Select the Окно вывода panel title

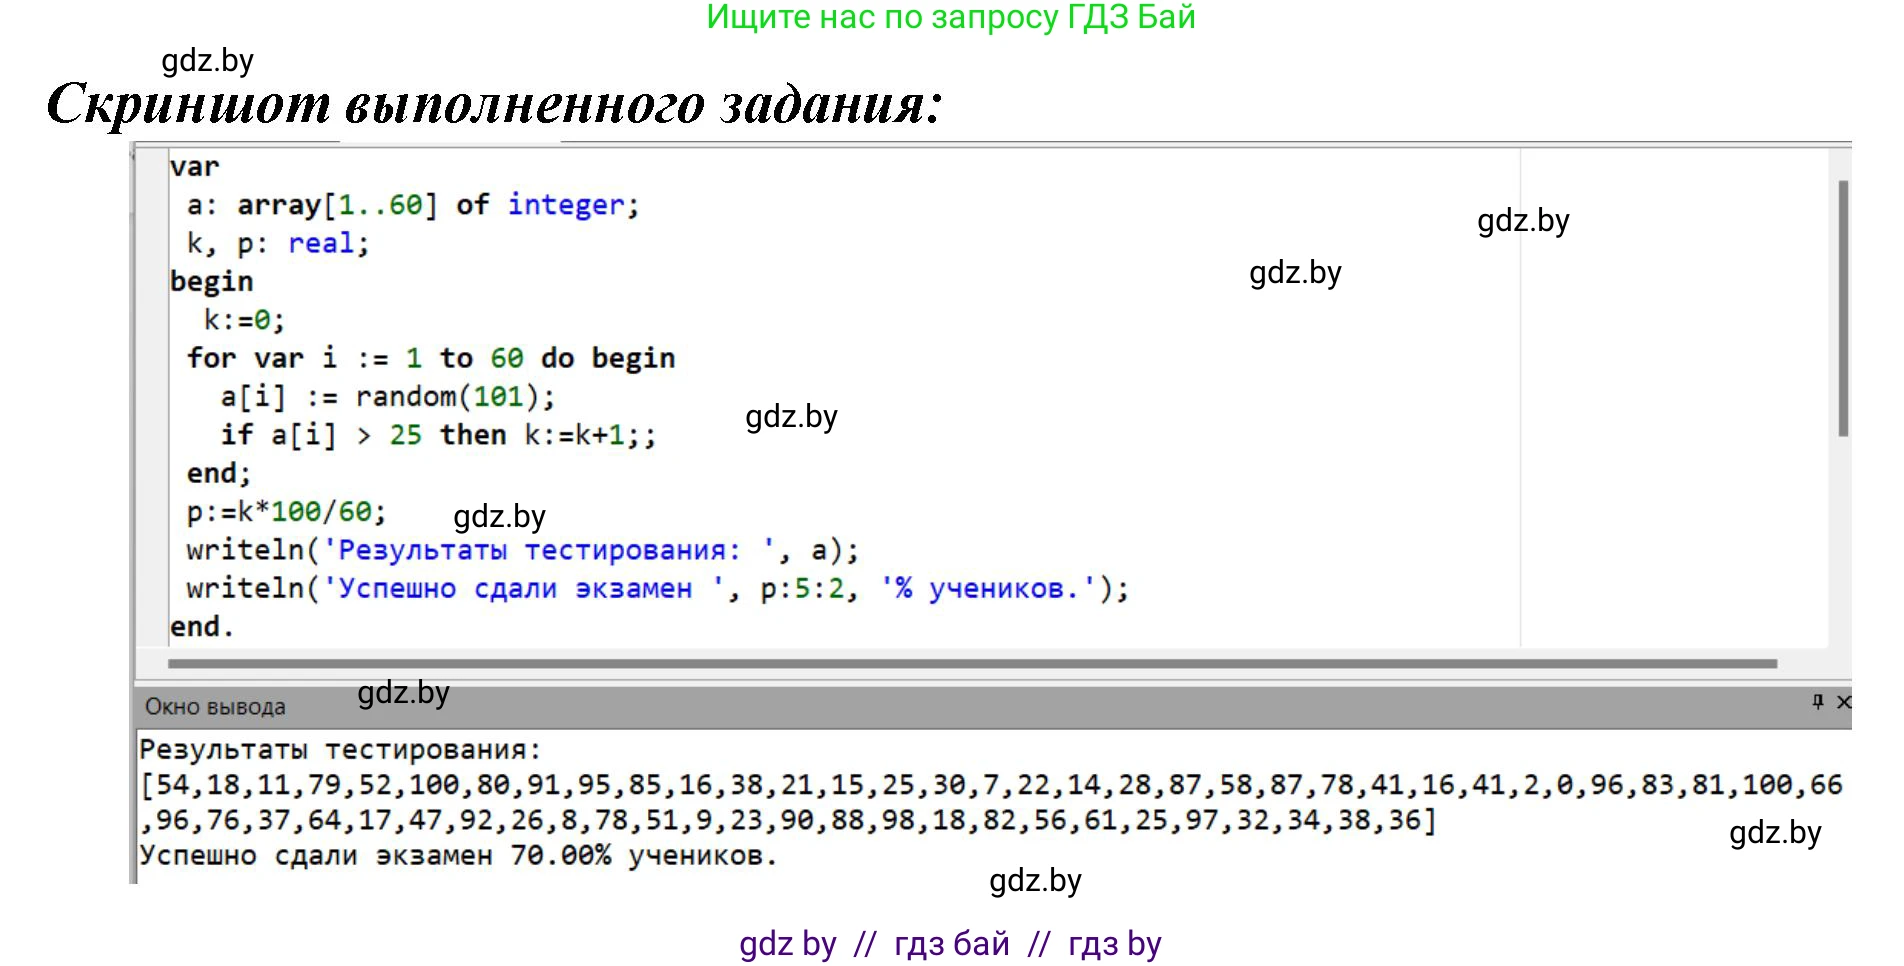coord(215,707)
